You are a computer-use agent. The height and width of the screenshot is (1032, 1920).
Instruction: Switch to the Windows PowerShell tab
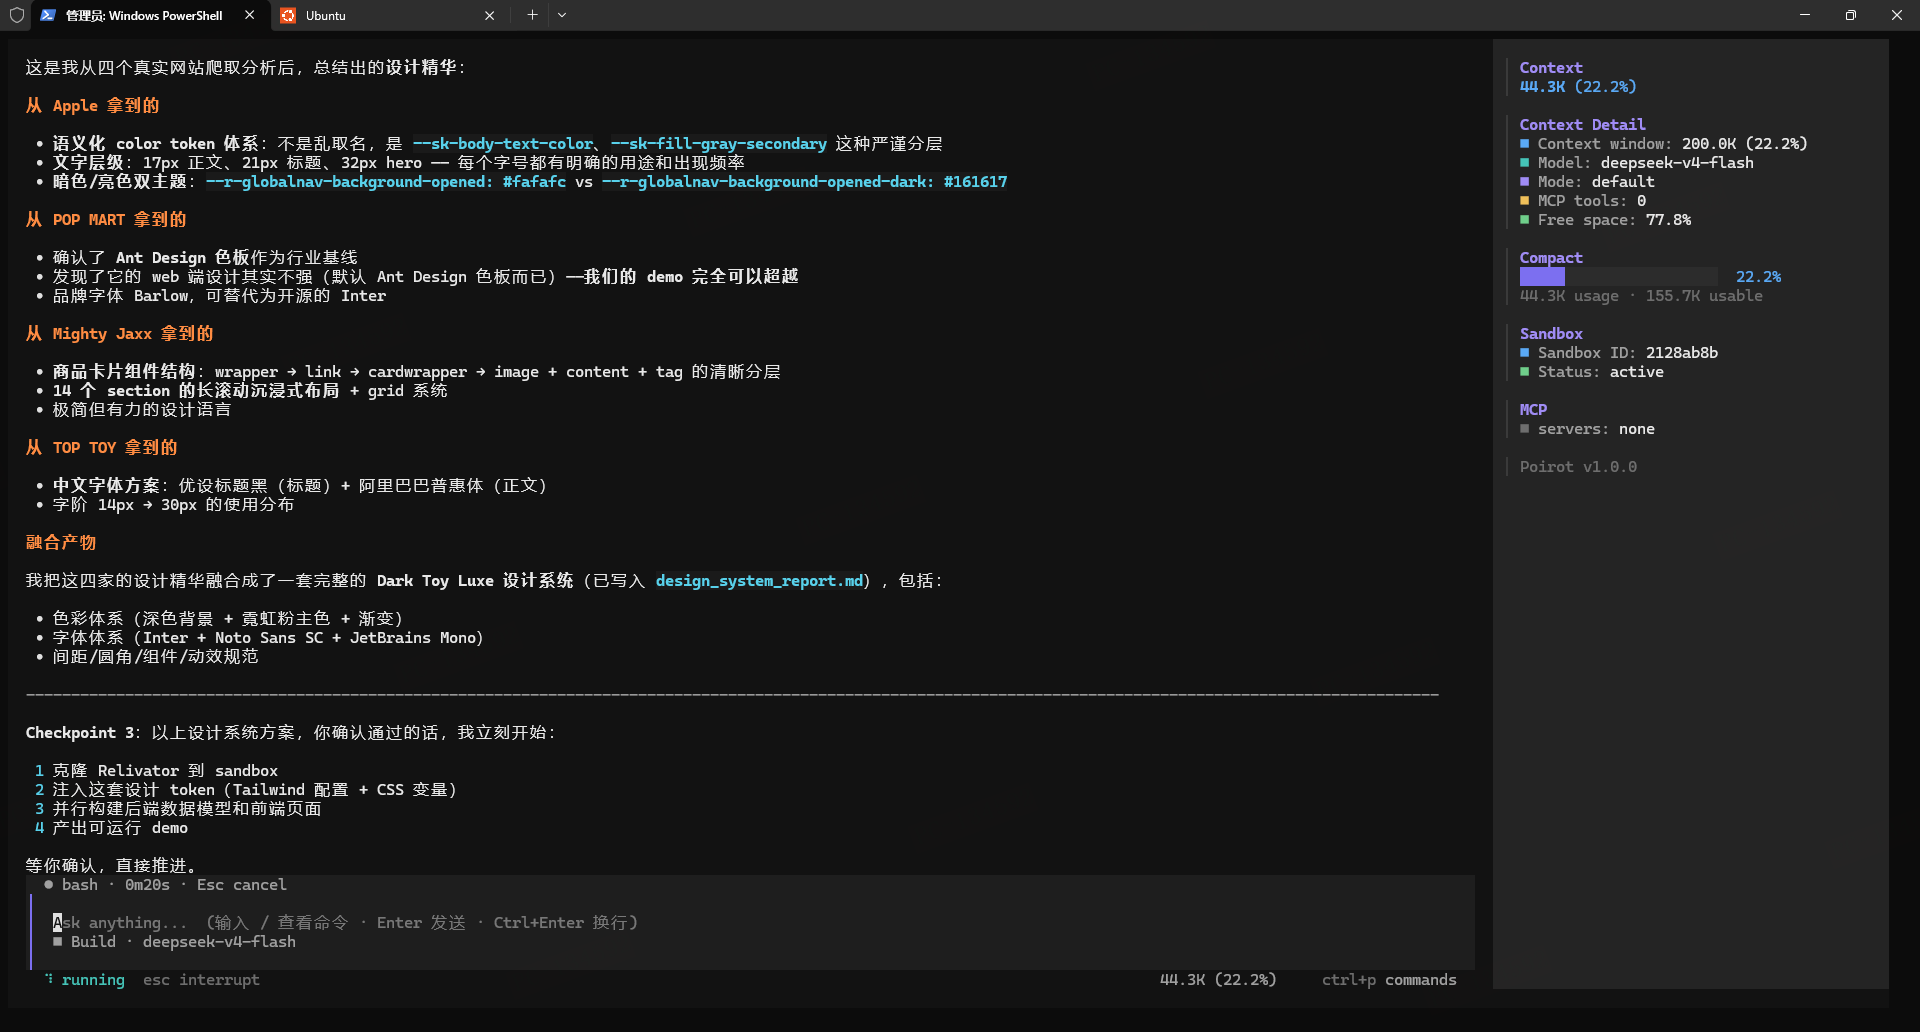(148, 15)
